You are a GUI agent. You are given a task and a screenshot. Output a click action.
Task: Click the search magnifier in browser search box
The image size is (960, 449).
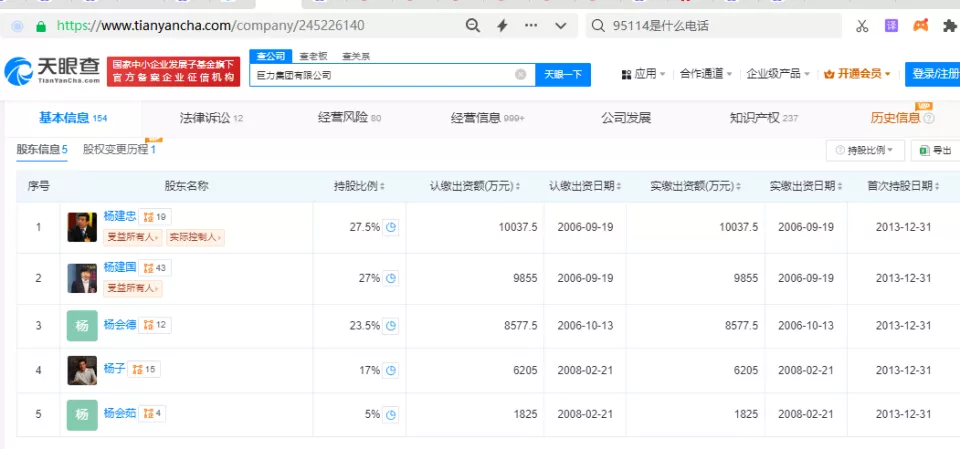pyautogui.click(x=600, y=26)
